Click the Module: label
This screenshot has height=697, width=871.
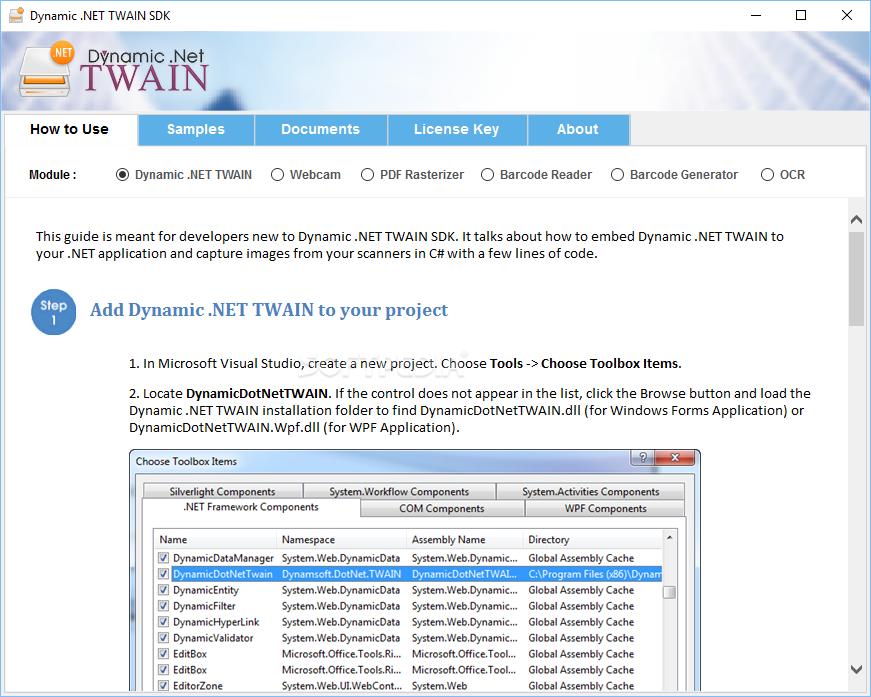coord(53,175)
